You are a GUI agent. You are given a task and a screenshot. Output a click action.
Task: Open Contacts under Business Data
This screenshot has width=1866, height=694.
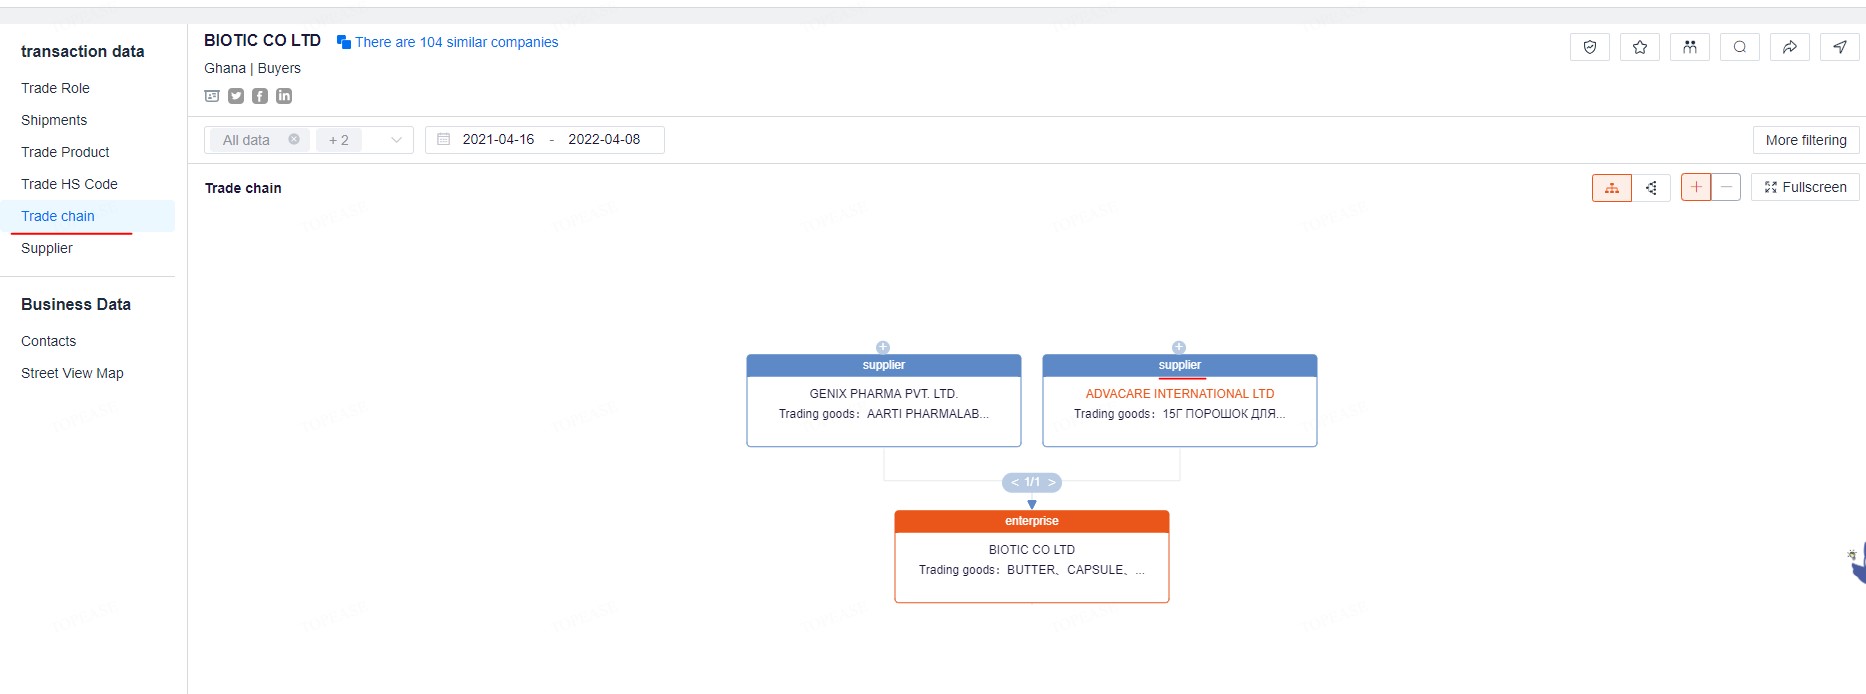point(48,341)
